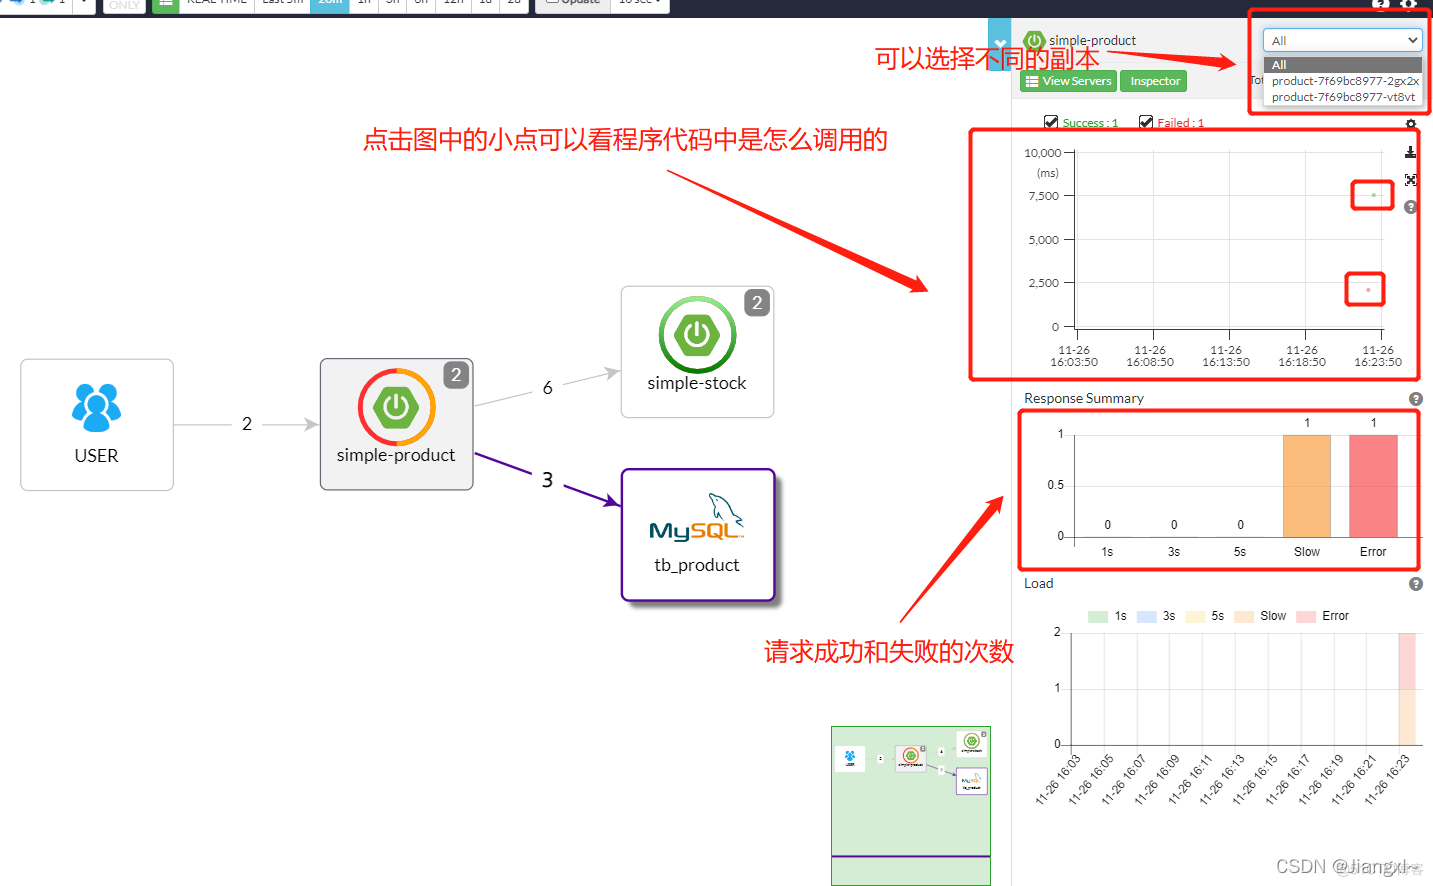The image size is (1433, 886).
Task: Select the simple-product Spring Boot node
Action: [396, 424]
